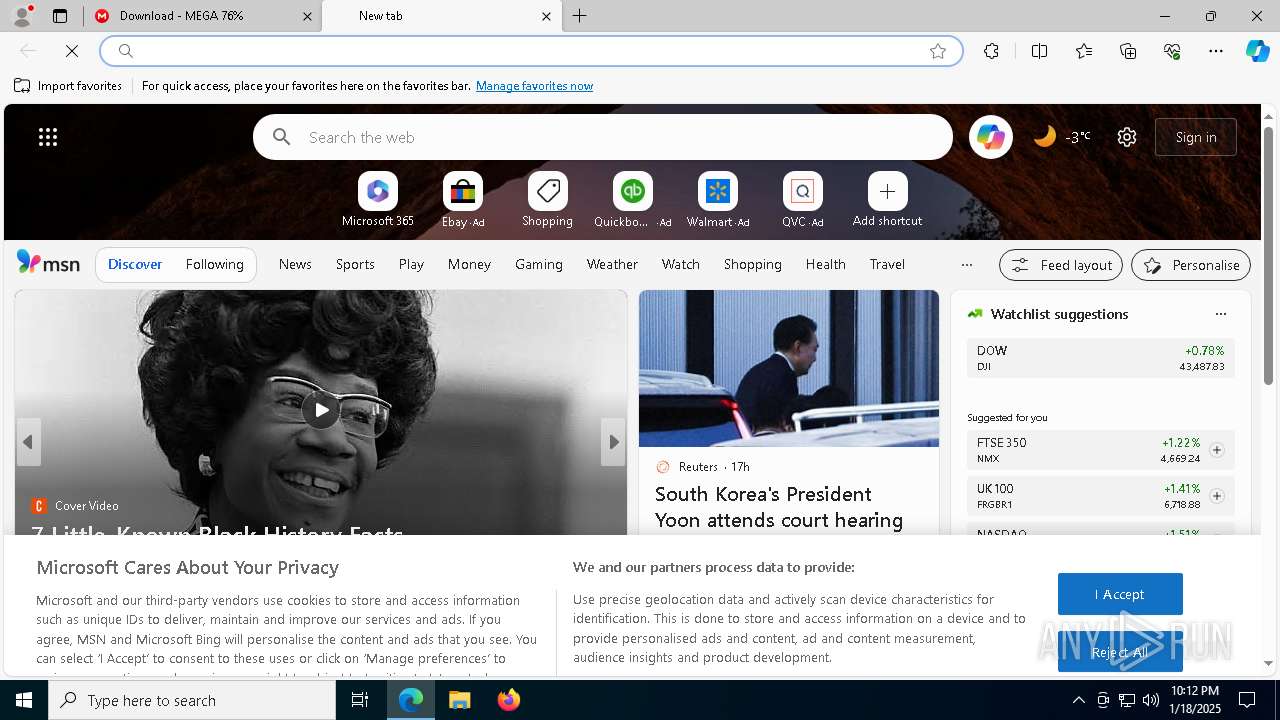
Task: Open the Favorites hub icon
Action: (1084, 51)
